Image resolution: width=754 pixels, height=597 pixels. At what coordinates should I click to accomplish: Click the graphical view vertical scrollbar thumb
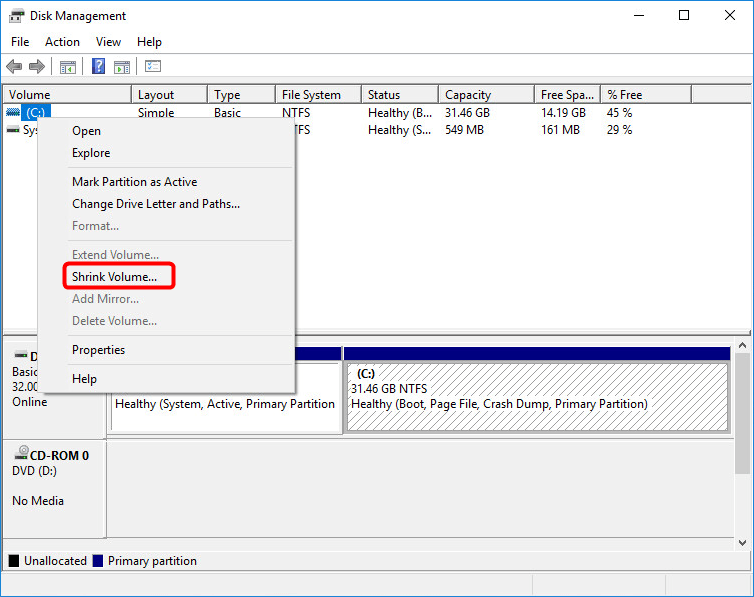coord(742,413)
